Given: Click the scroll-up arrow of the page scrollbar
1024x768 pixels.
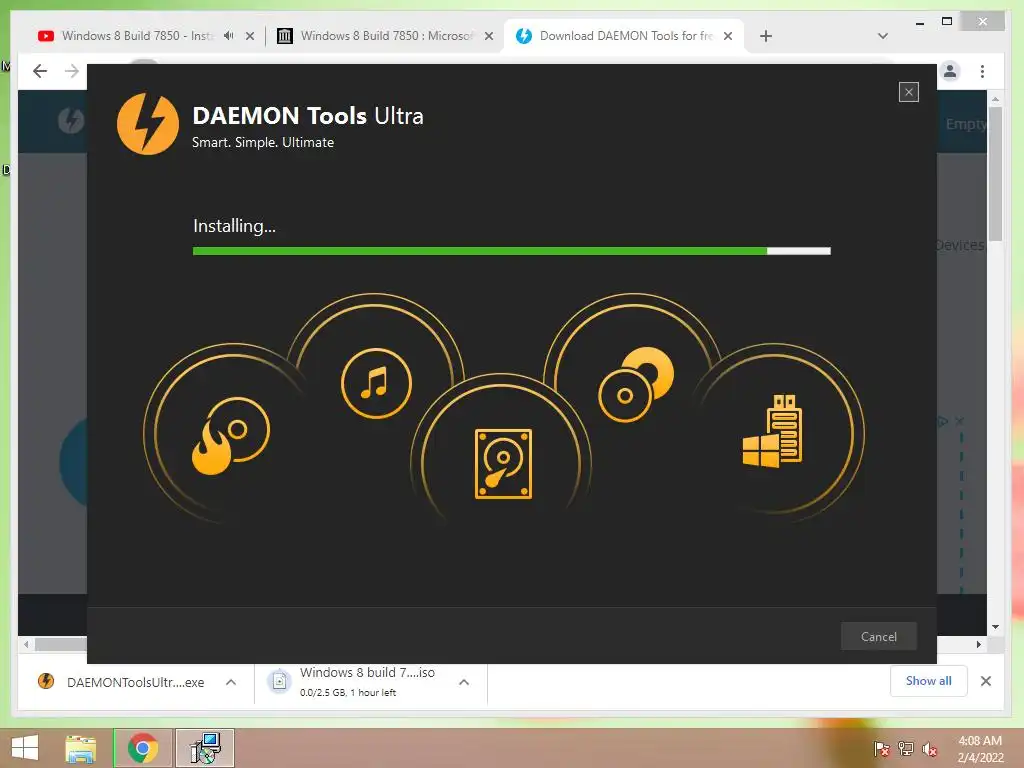Looking at the screenshot, I should pyautogui.click(x=995, y=99).
